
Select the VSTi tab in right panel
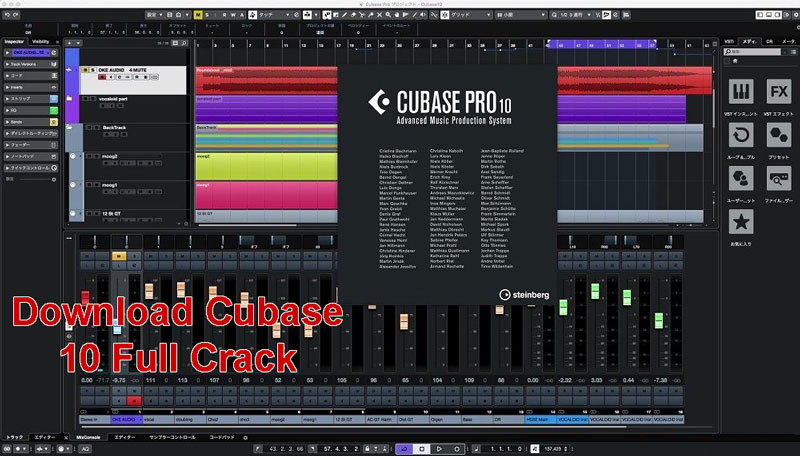tap(729, 40)
